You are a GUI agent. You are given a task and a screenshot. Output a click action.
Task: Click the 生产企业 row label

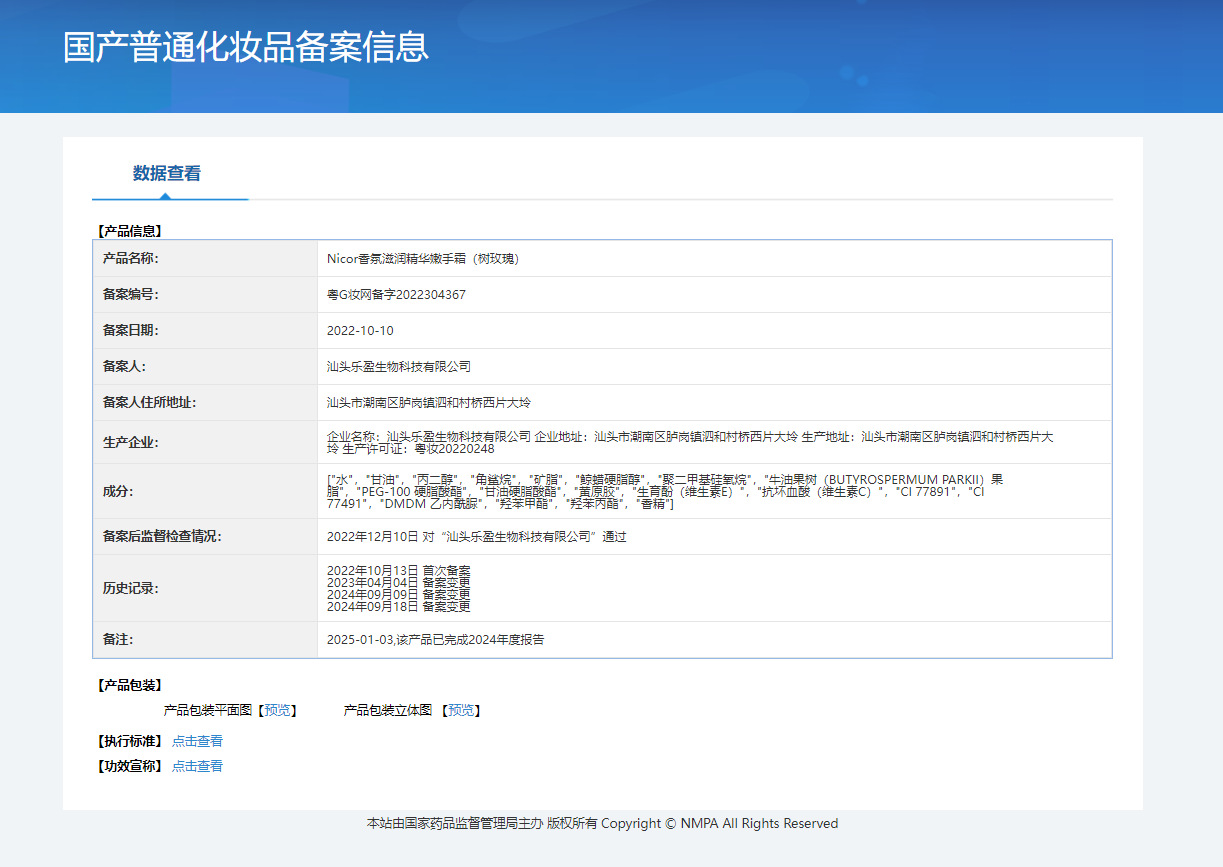pyautogui.click(x=130, y=442)
